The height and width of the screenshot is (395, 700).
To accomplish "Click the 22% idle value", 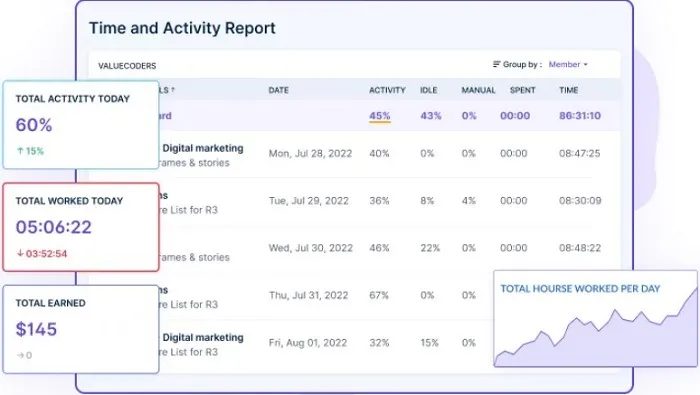I will tap(430, 248).
